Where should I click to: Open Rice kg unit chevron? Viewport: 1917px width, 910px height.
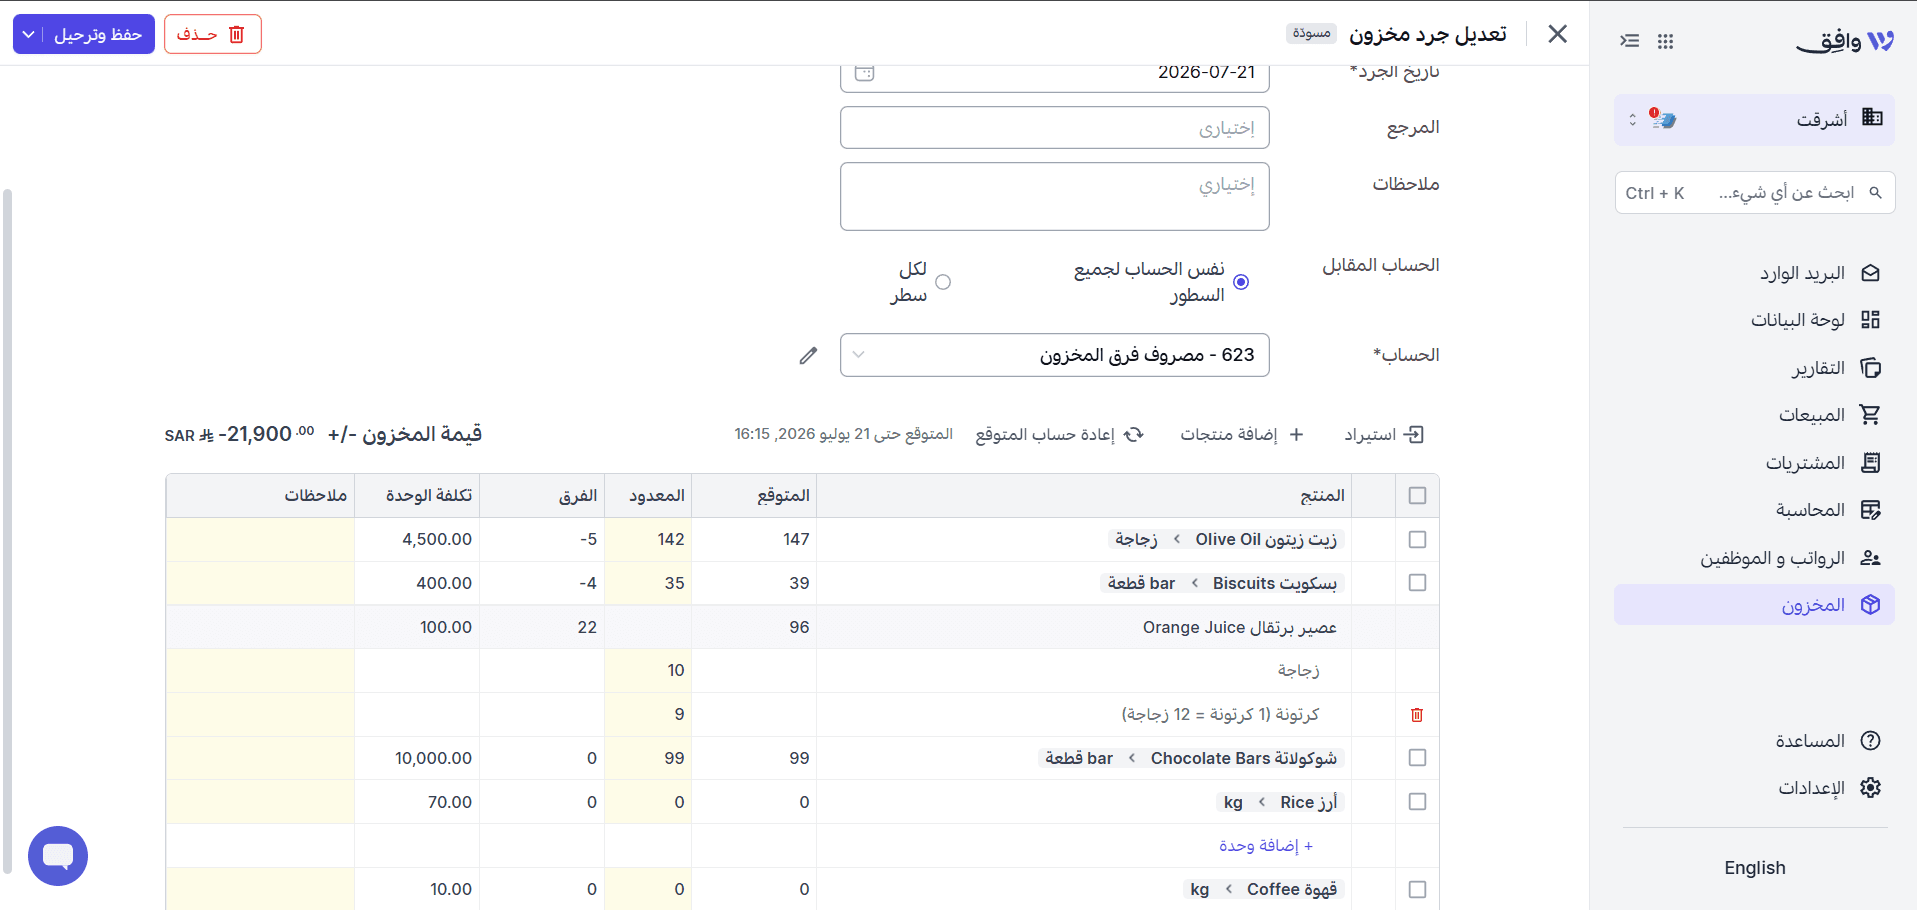coord(1262,802)
